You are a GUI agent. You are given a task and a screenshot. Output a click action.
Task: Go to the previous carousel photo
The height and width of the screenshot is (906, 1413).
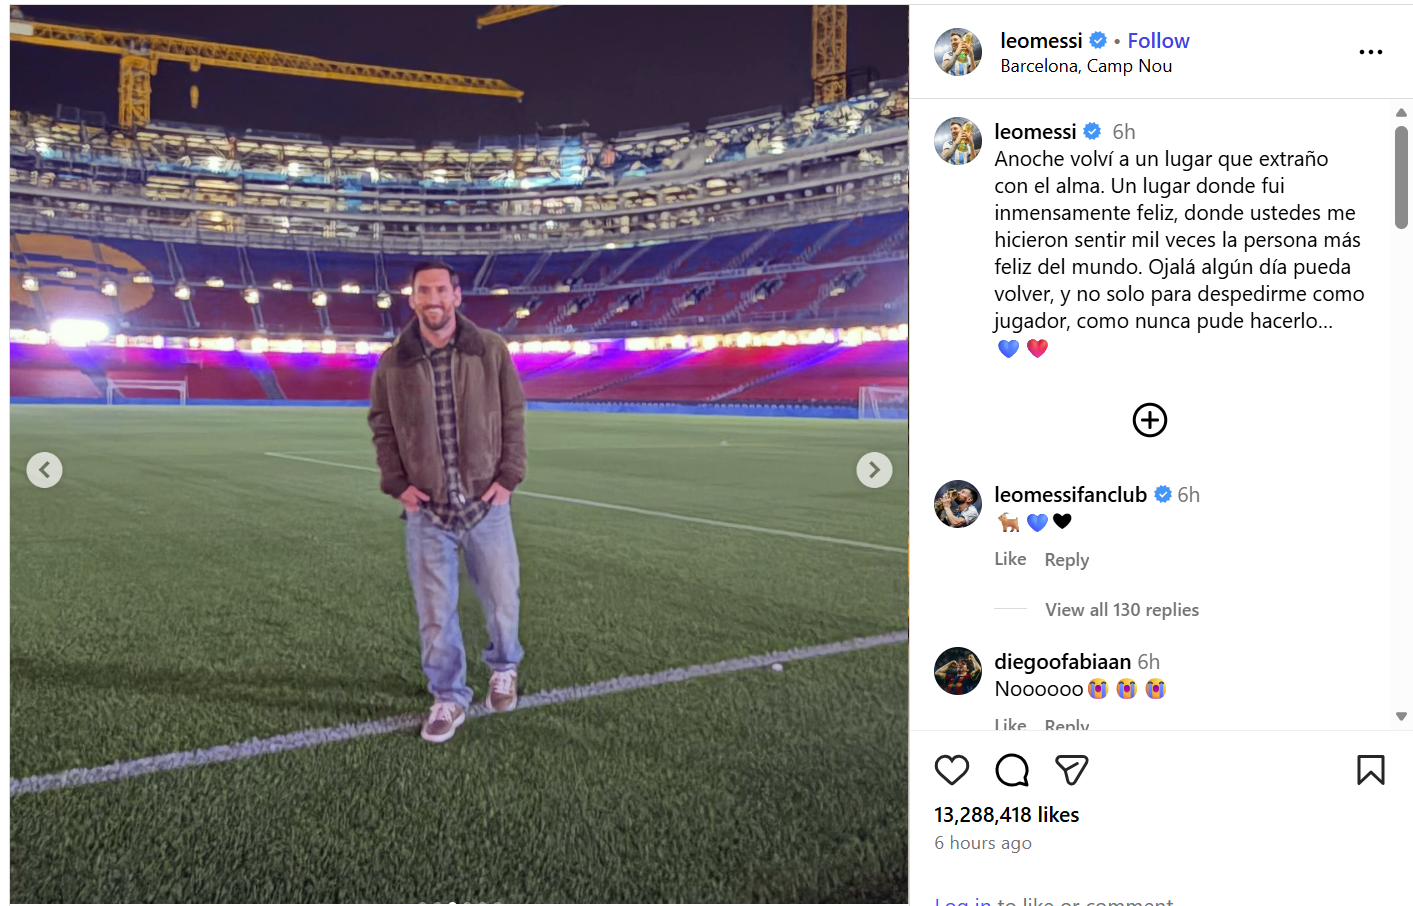click(x=44, y=470)
